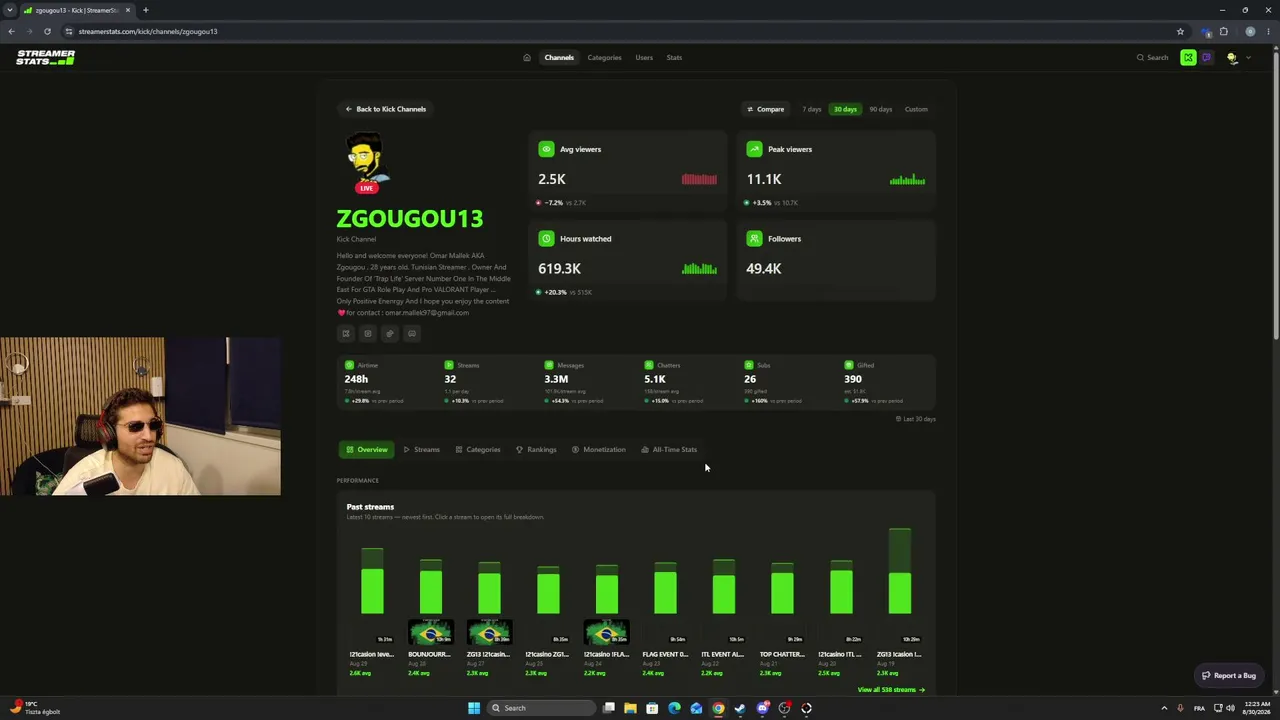Click the StreamerStats logo
Screen dimensions: 1280x720
coord(45,57)
